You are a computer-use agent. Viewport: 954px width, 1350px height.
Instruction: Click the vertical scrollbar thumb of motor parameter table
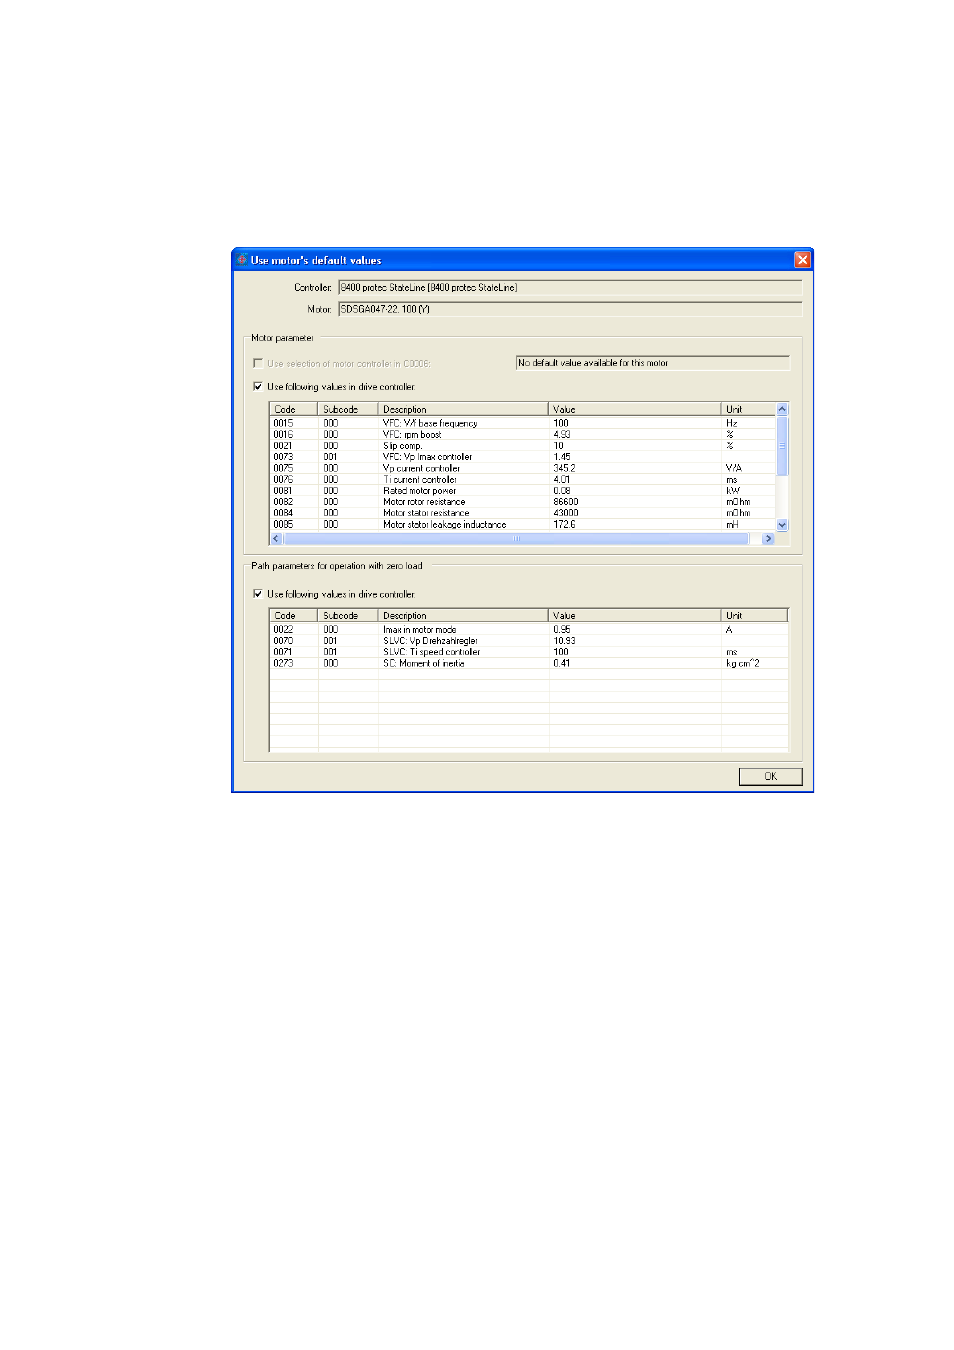782,445
